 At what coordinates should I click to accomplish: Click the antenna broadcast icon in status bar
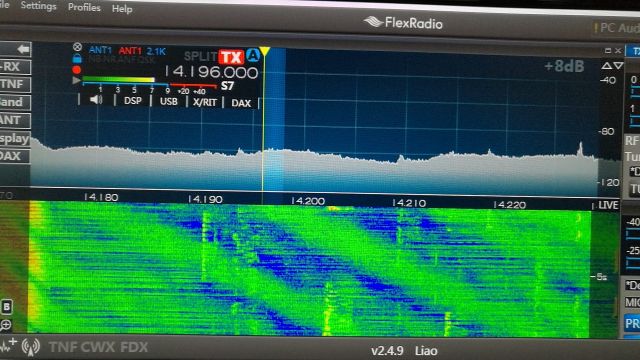pyautogui.click(x=31, y=347)
